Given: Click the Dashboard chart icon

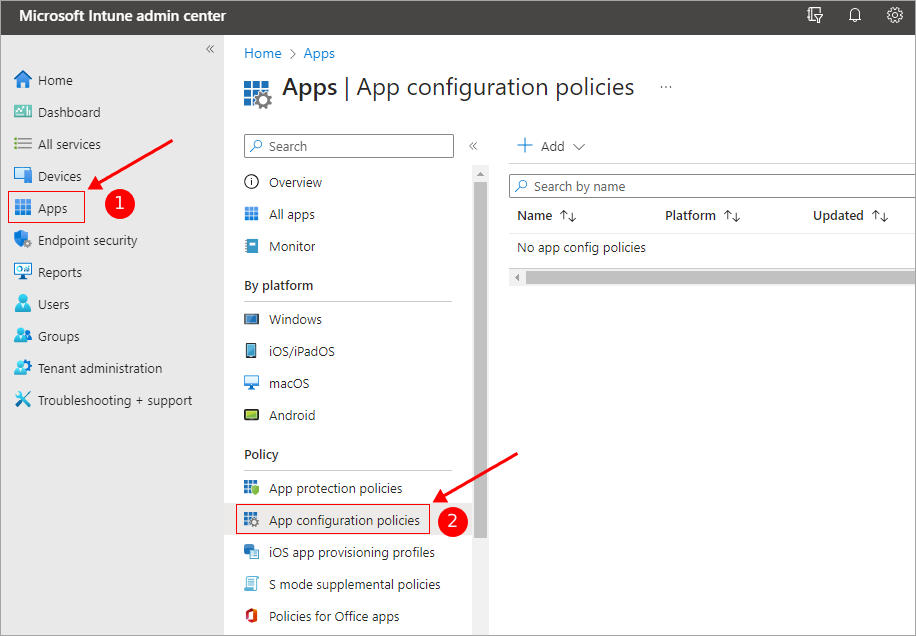Looking at the screenshot, I should 23,112.
